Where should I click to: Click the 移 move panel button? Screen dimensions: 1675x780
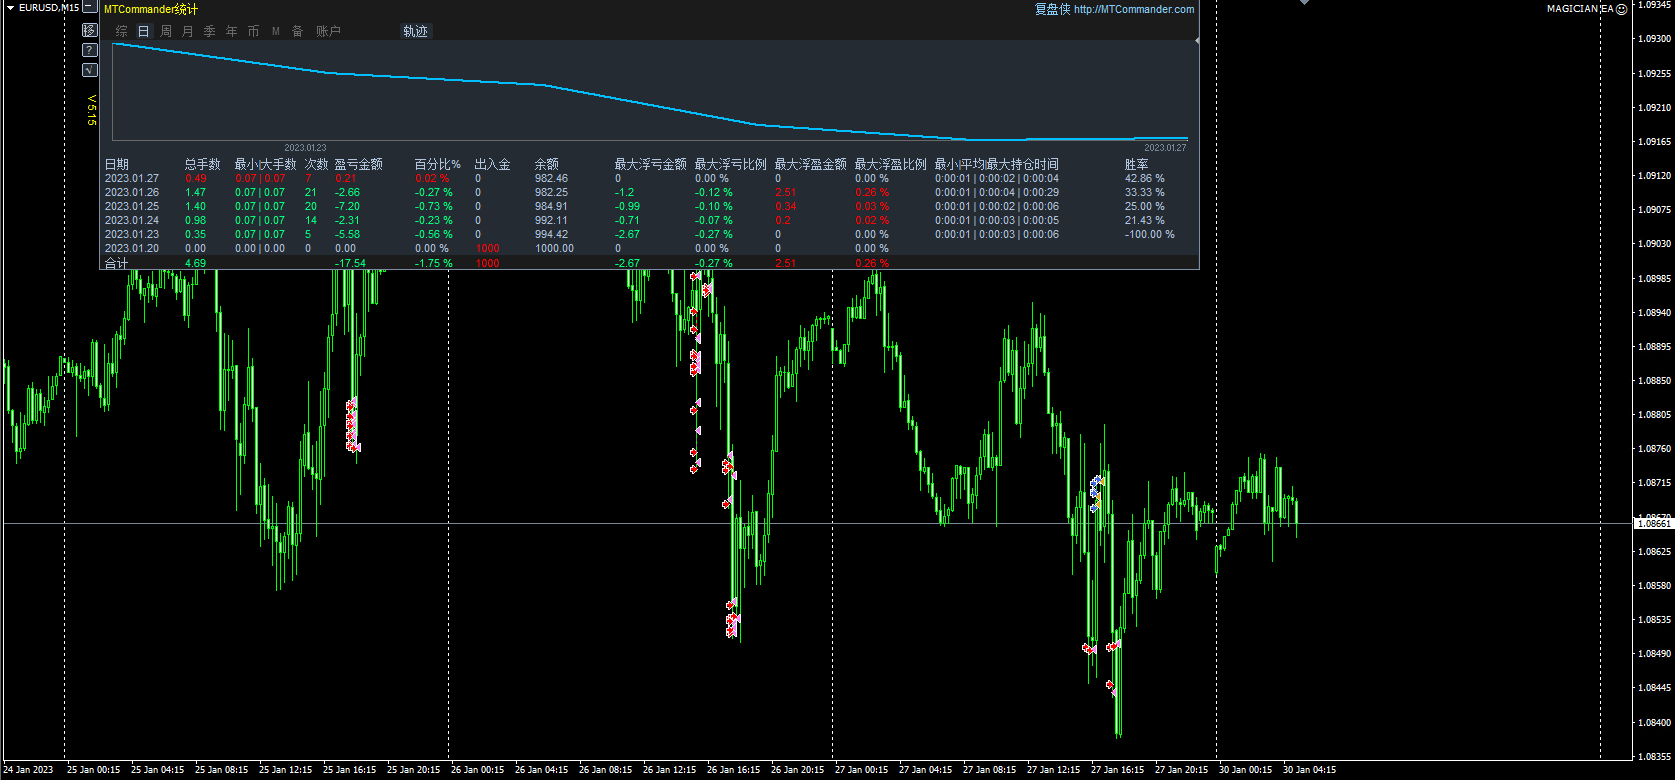pyautogui.click(x=90, y=30)
